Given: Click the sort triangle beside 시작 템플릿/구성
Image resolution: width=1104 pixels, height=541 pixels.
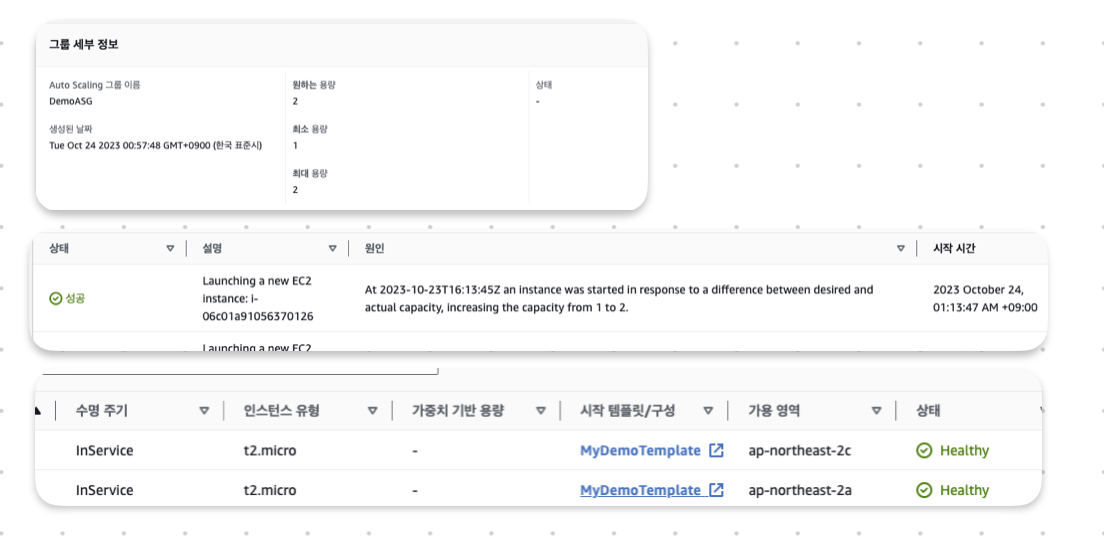Looking at the screenshot, I should 708,410.
